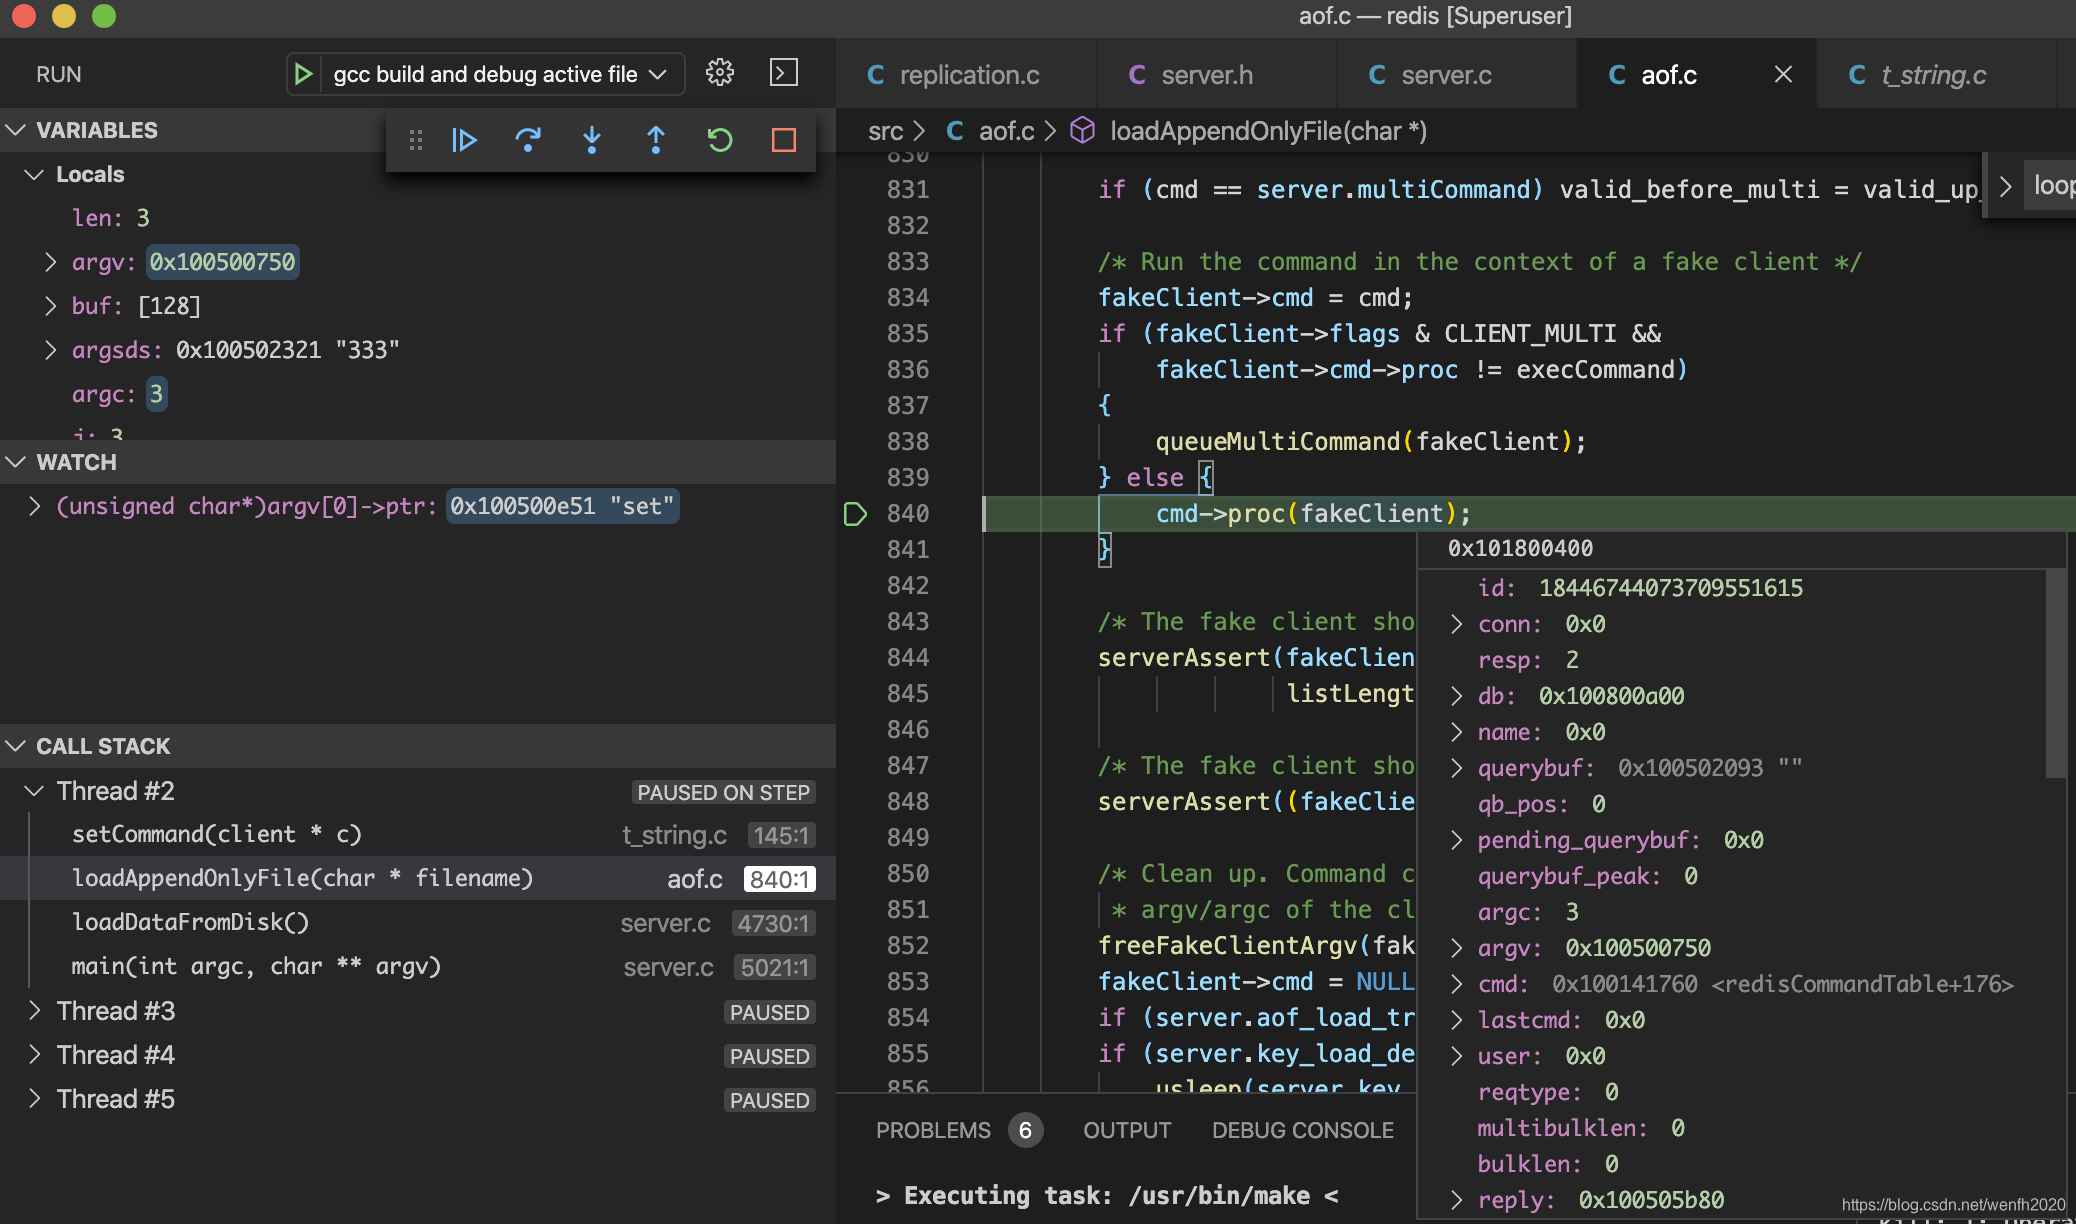Expand querybuf in hover tooltip

(x=1457, y=768)
